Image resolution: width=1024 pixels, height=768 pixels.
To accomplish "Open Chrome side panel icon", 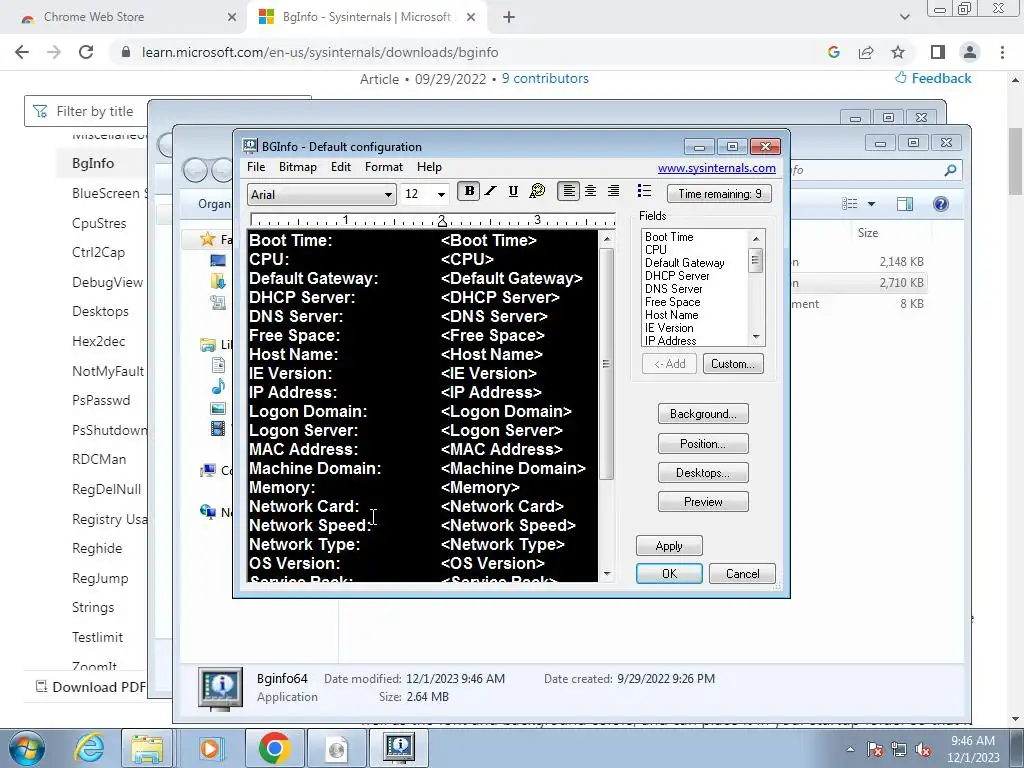I will coord(938,52).
